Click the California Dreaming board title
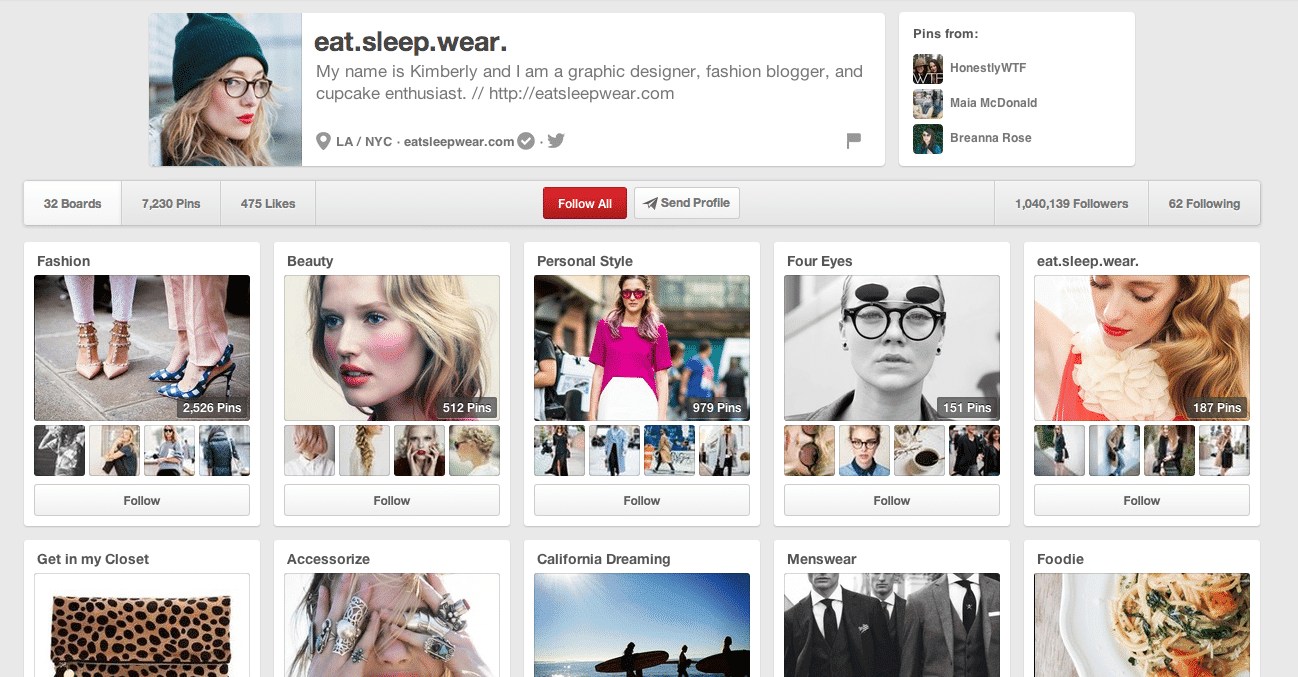Screen dimensions: 1298x677 [x=604, y=559]
